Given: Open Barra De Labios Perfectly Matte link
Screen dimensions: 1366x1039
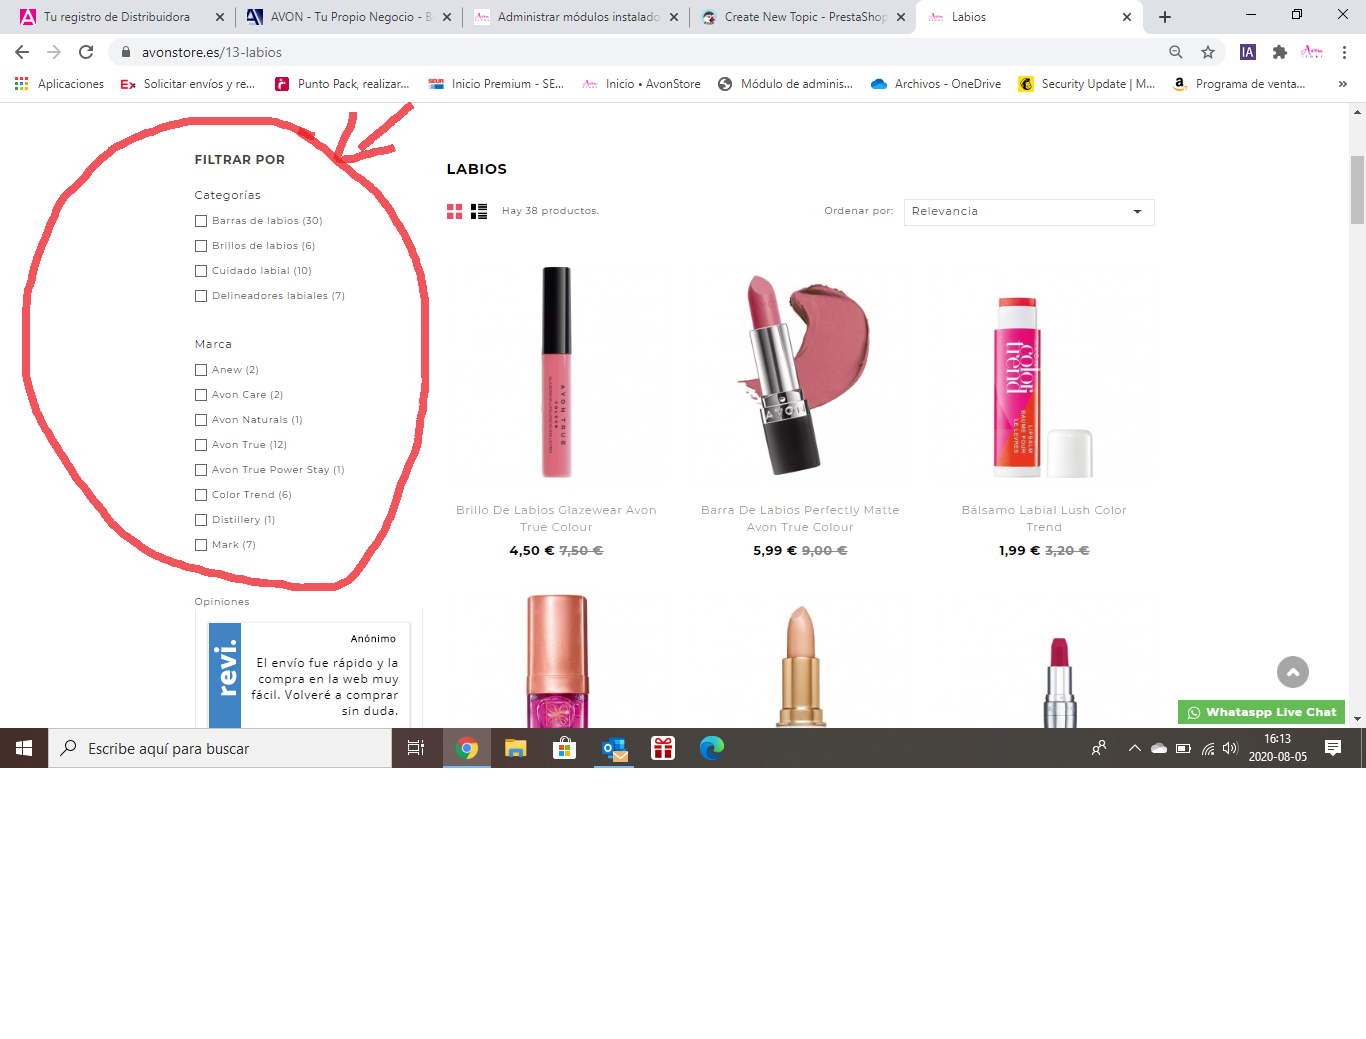Looking at the screenshot, I should pyautogui.click(x=800, y=518).
